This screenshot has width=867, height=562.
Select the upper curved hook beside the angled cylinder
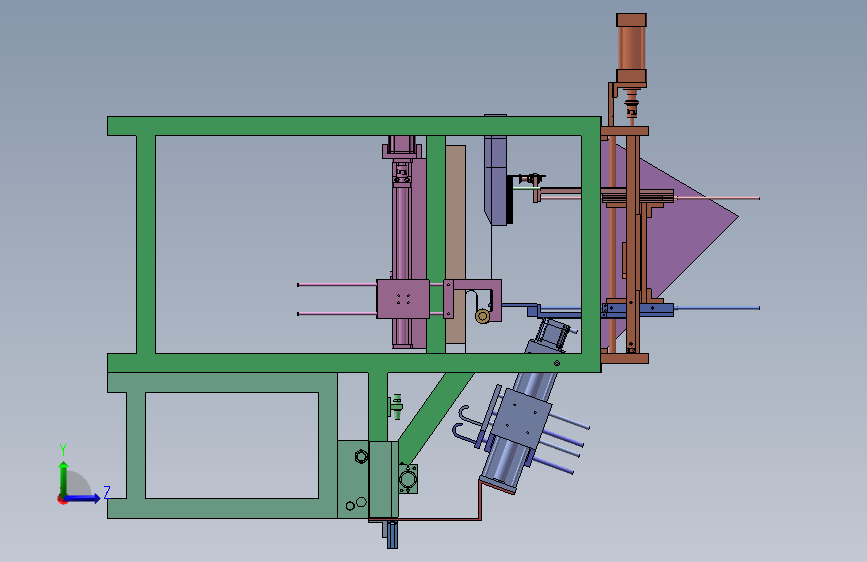click(x=470, y=416)
